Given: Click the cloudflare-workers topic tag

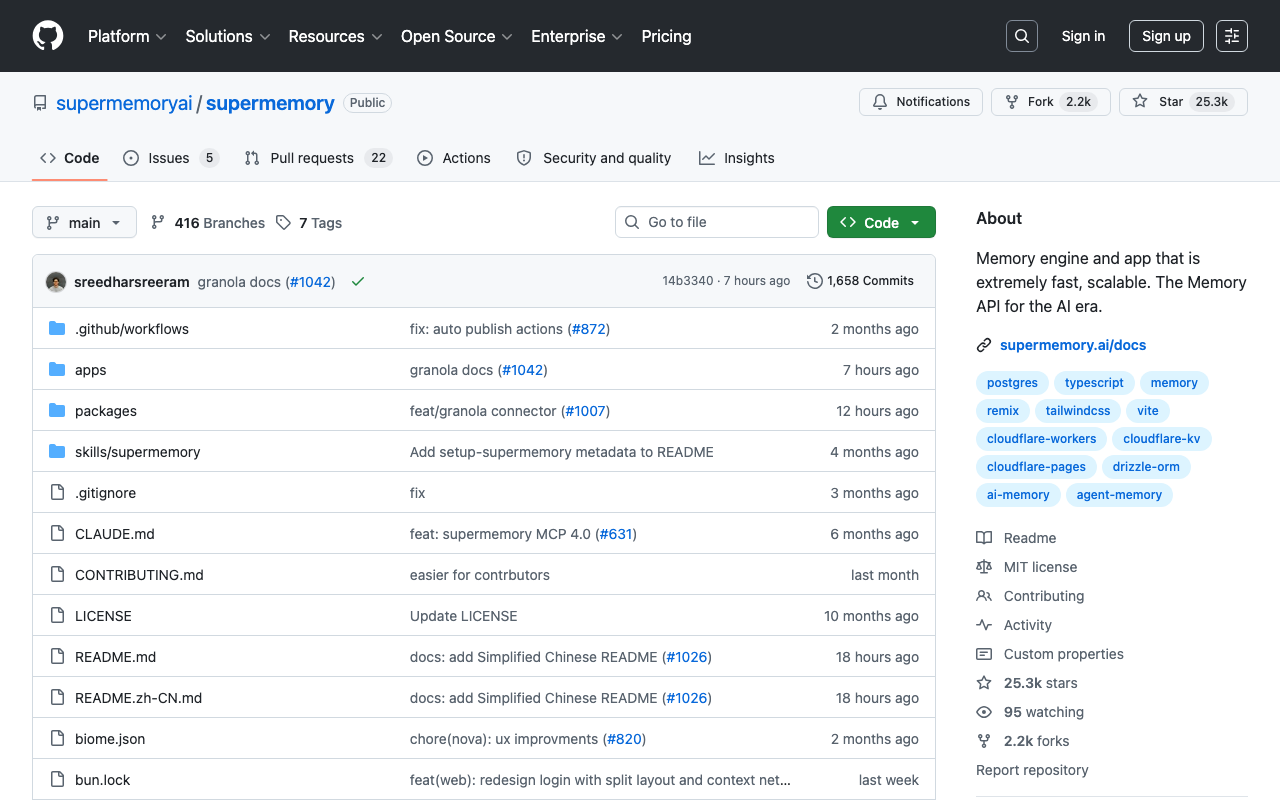Looking at the screenshot, I should coord(1041,439).
